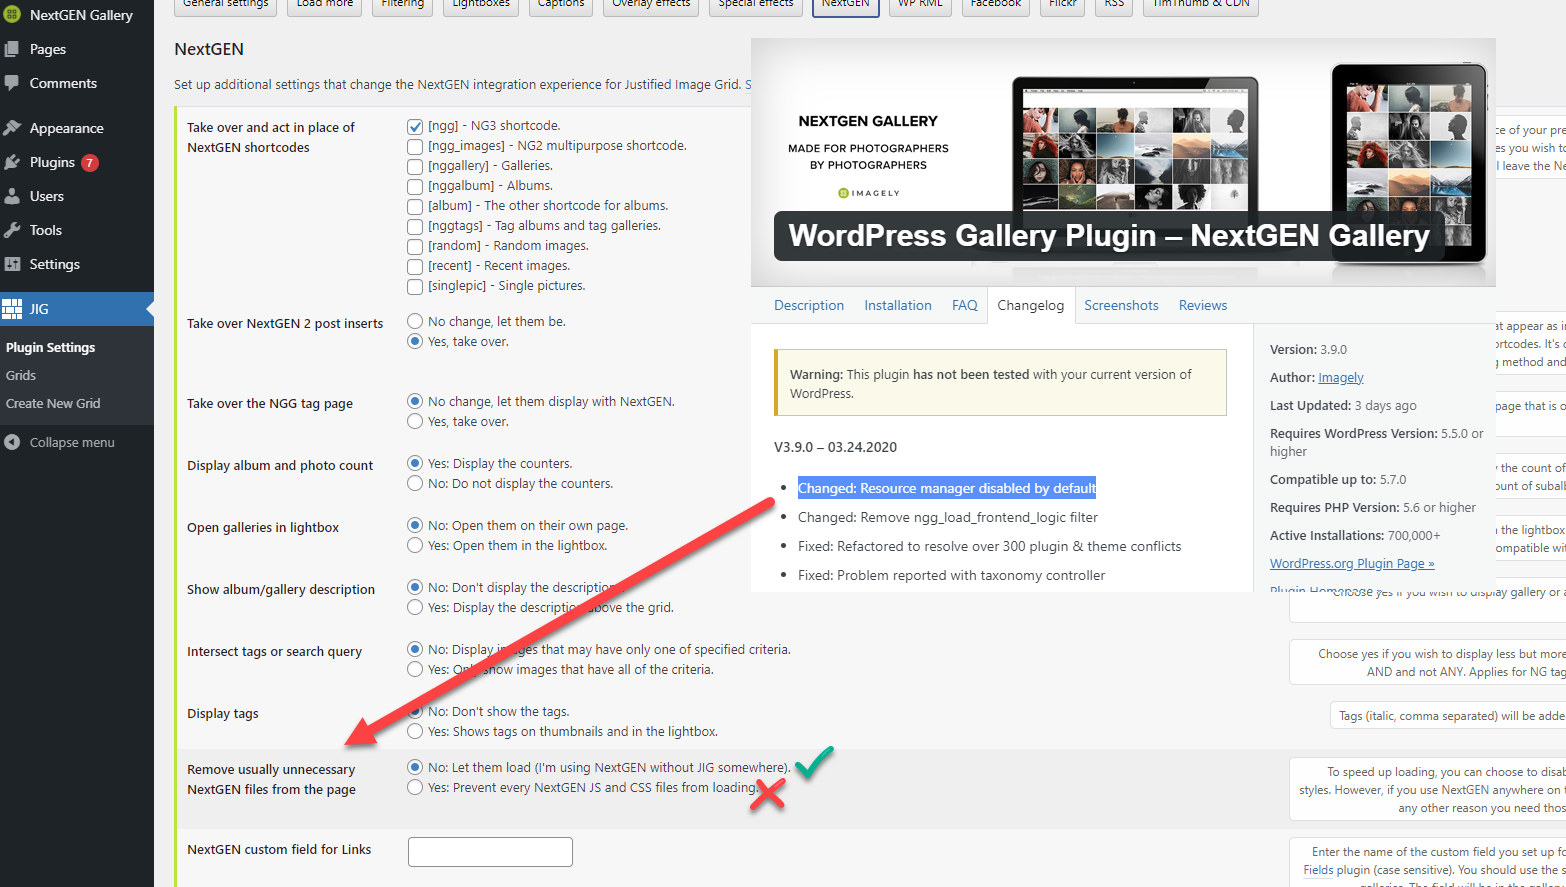Check the [album] other shortcode checkbox
The image size is (1566, 887).
tap(415, 207)
